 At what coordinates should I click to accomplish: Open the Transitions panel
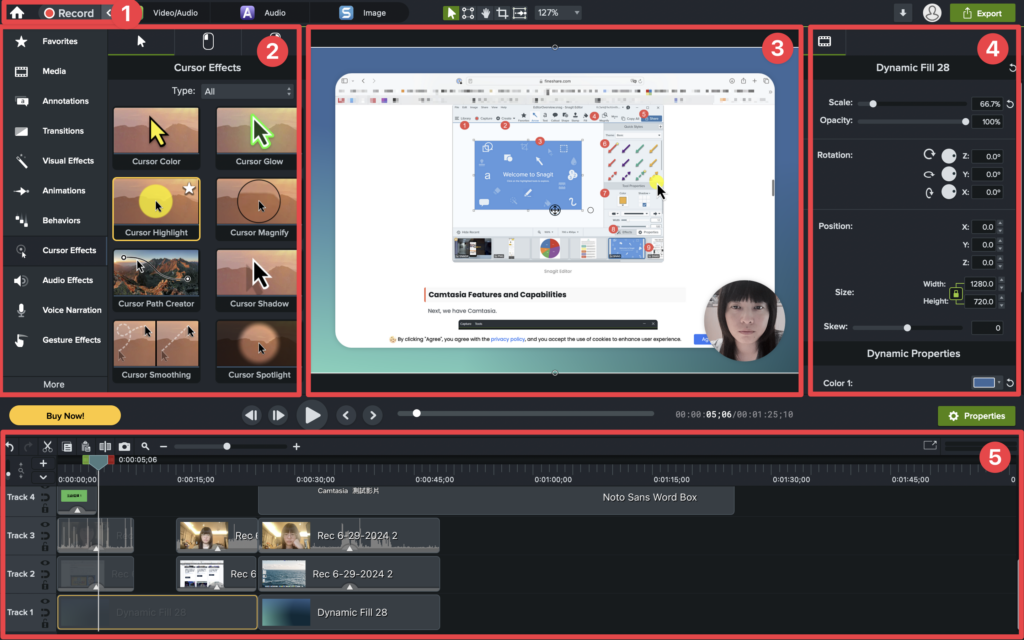point(55,131)
